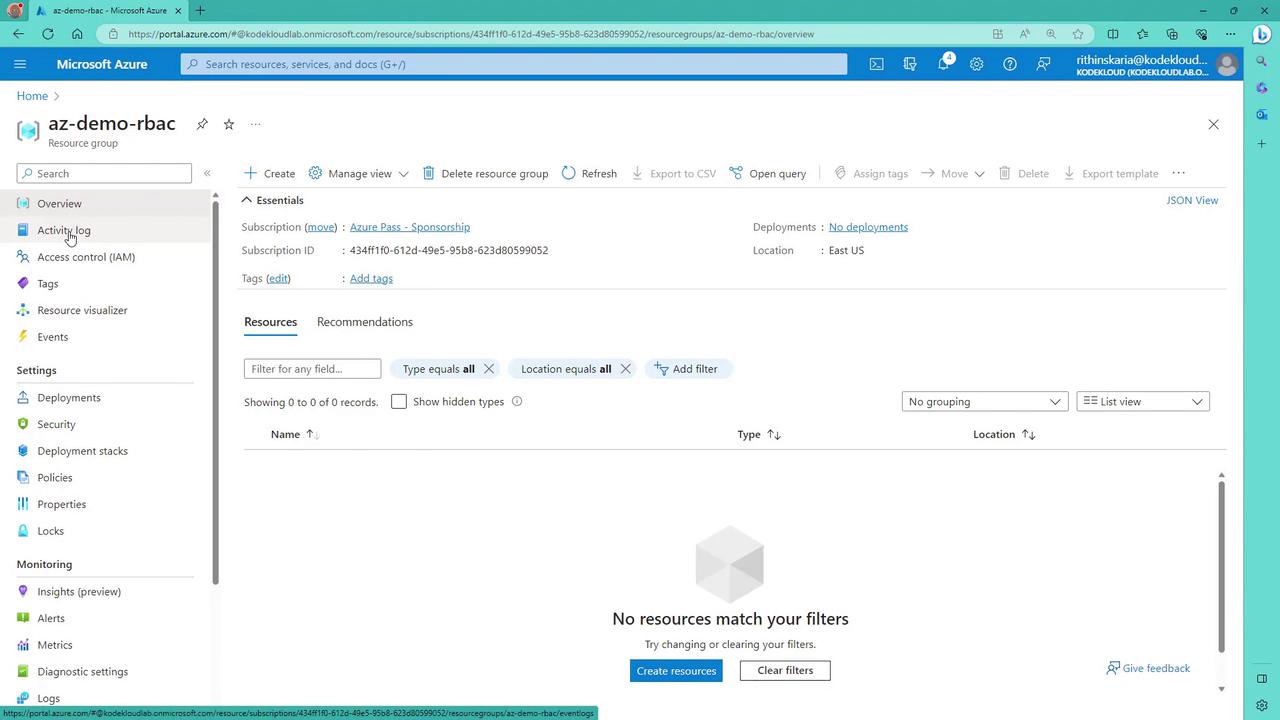Open the Help question mark icon

pos(1010,64)
